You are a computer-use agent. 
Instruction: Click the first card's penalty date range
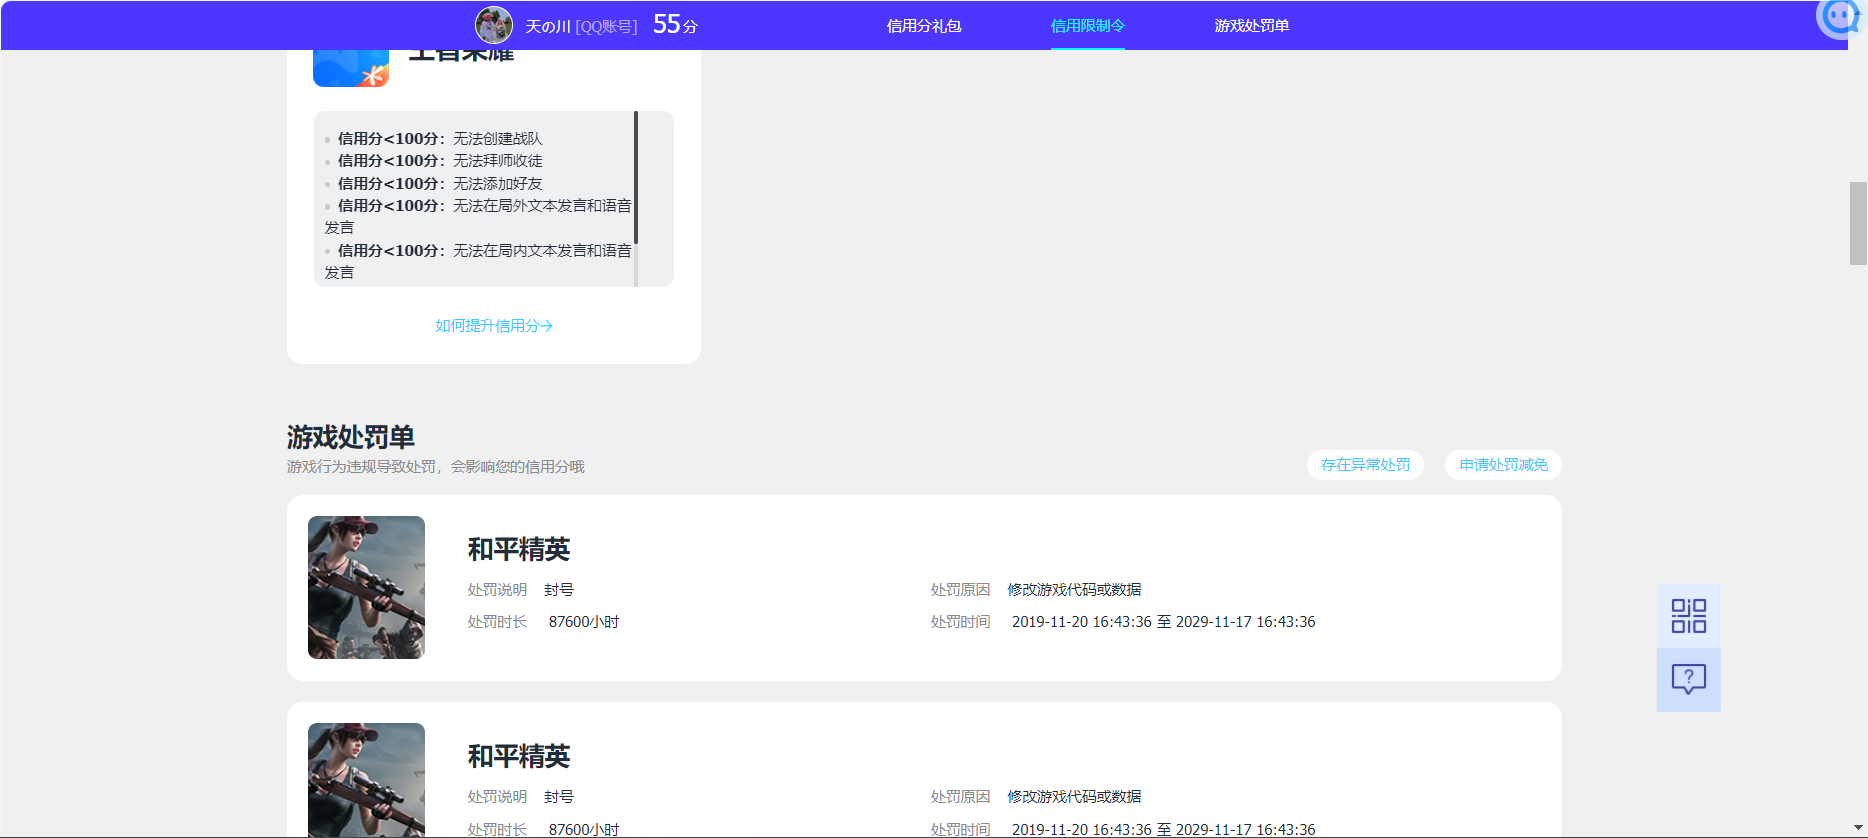point(1164,622)
